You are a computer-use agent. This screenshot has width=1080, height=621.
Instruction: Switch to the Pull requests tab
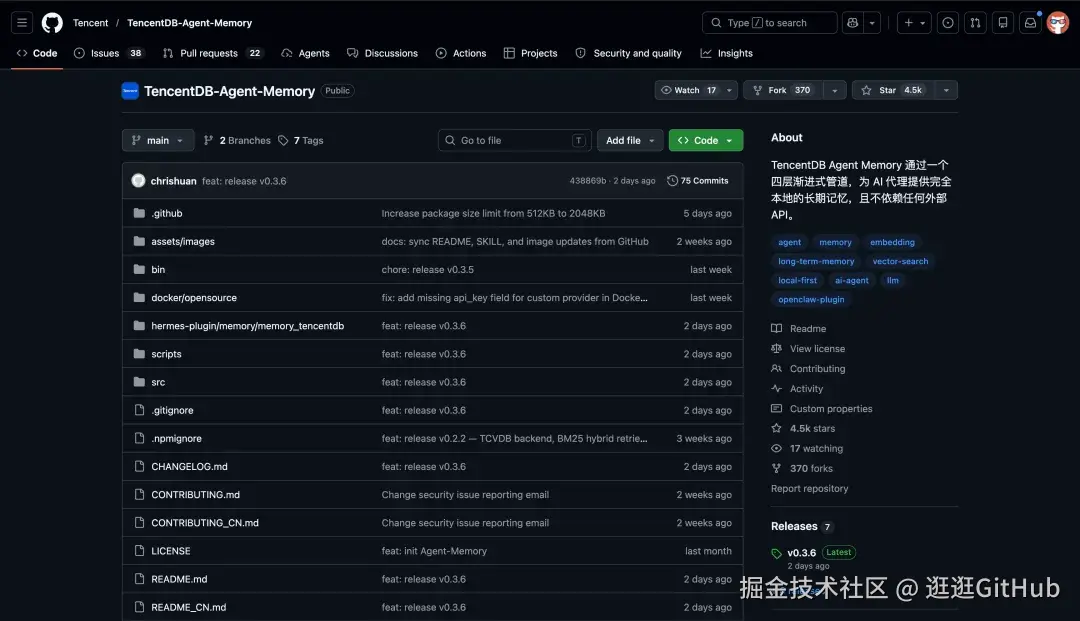212,53
